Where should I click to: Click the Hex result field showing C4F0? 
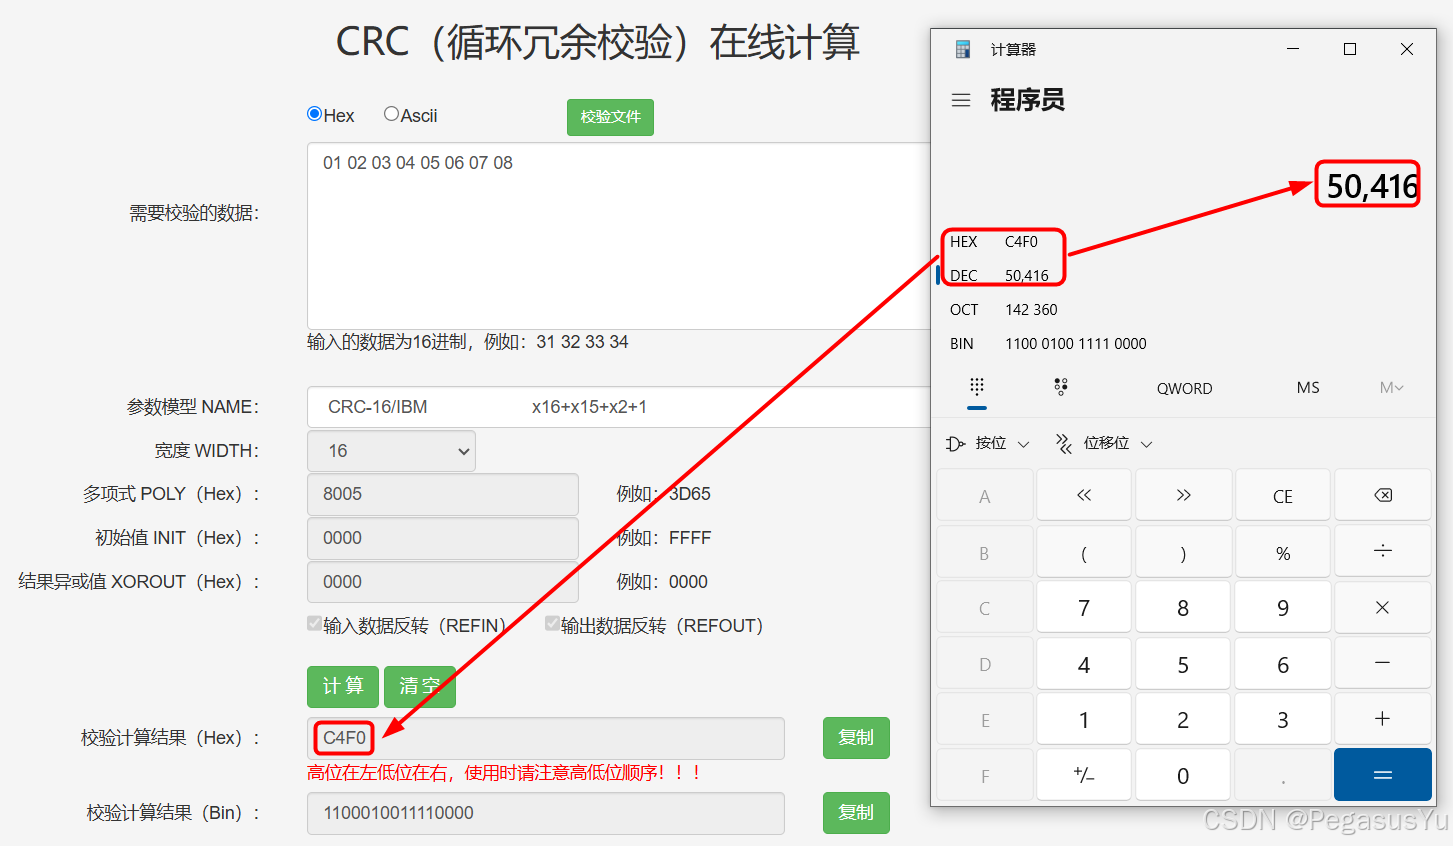[x=546, y=738]
